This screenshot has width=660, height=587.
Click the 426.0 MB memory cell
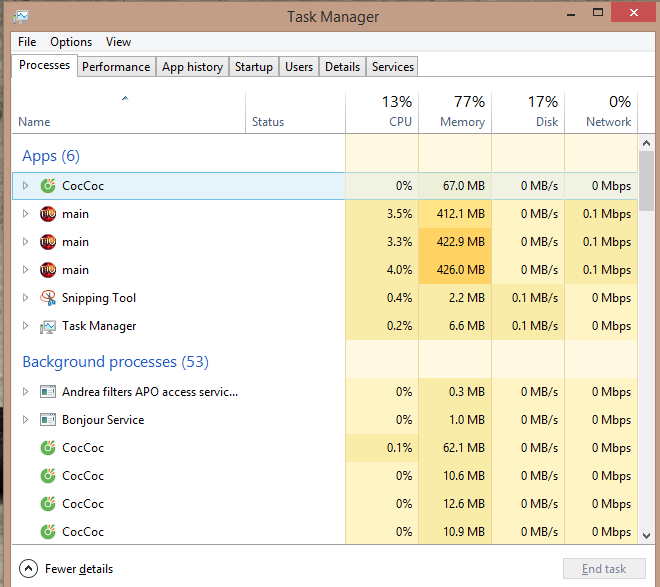point(455,270)
